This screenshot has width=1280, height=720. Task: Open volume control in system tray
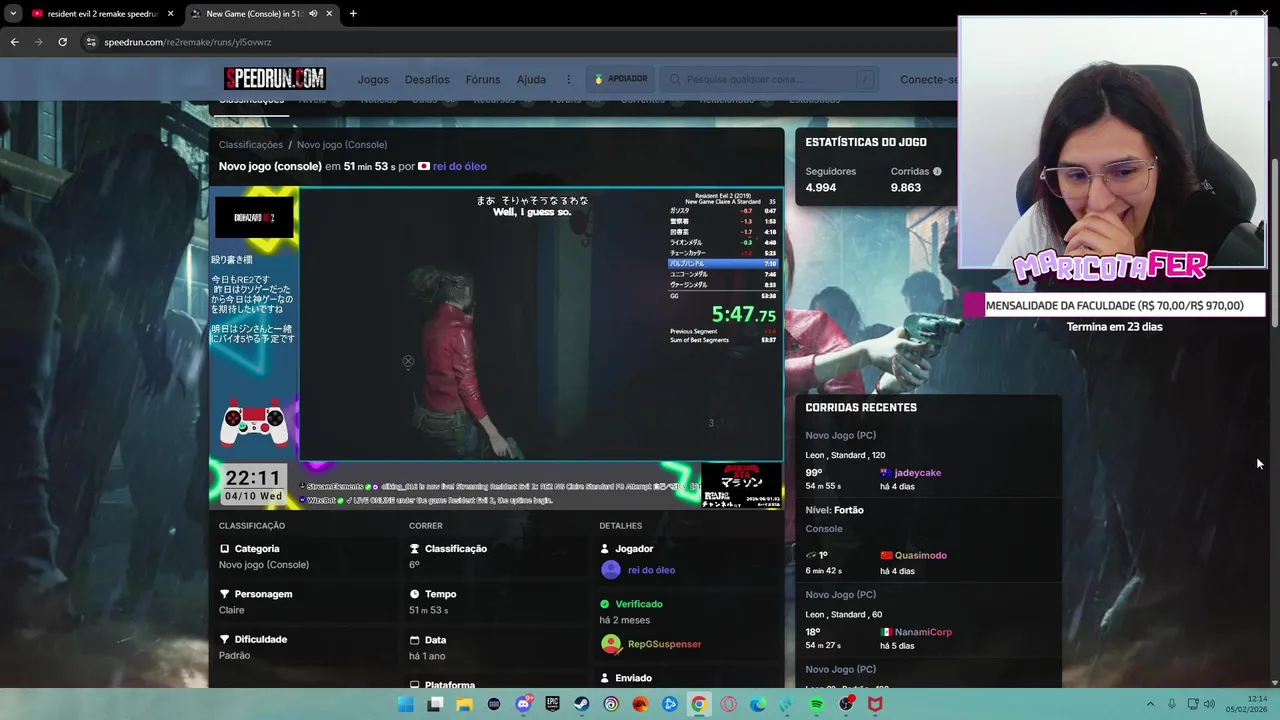click(x=1209, y=704)
